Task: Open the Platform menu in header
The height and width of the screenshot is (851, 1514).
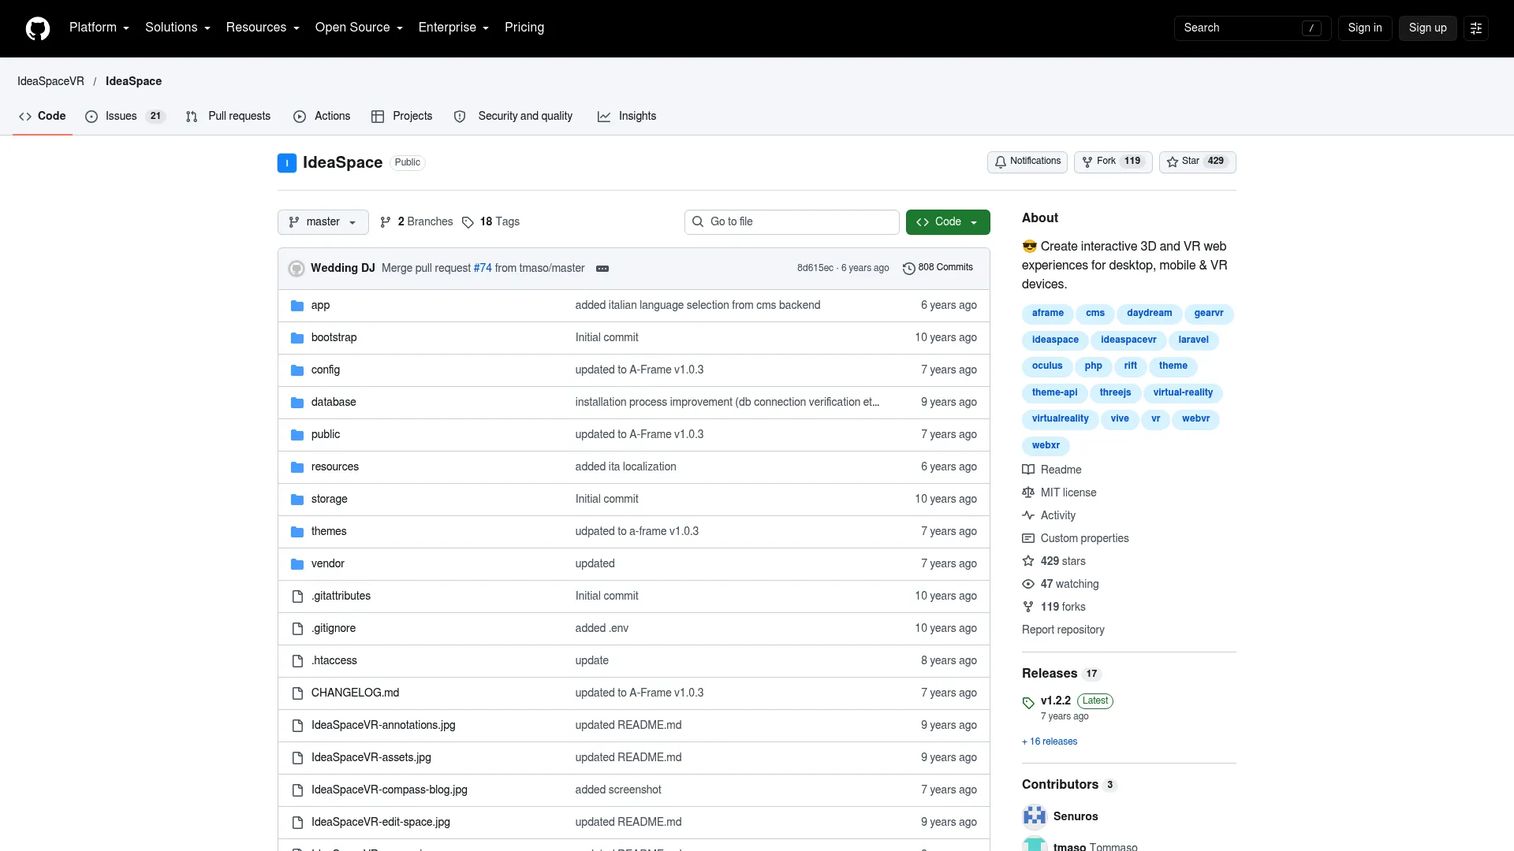Action: click(x=99, y=28)
